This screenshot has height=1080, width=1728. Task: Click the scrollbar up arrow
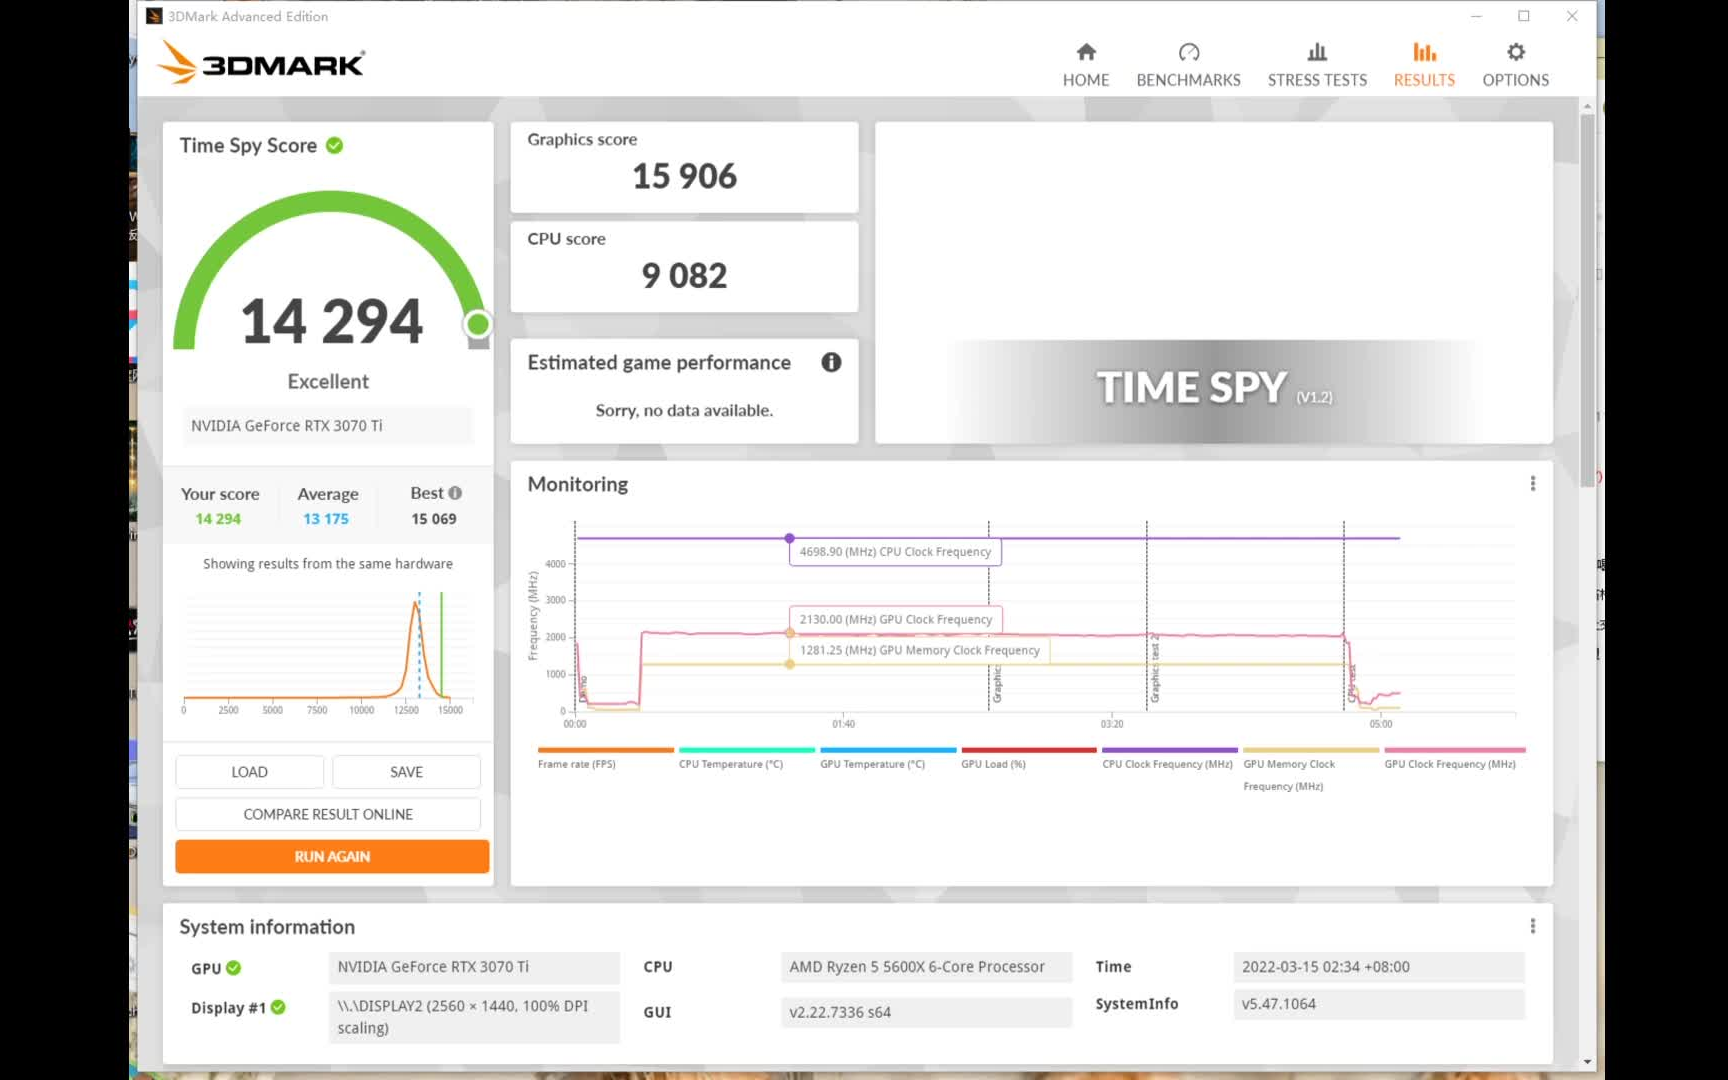click(x=1587, y=106)
